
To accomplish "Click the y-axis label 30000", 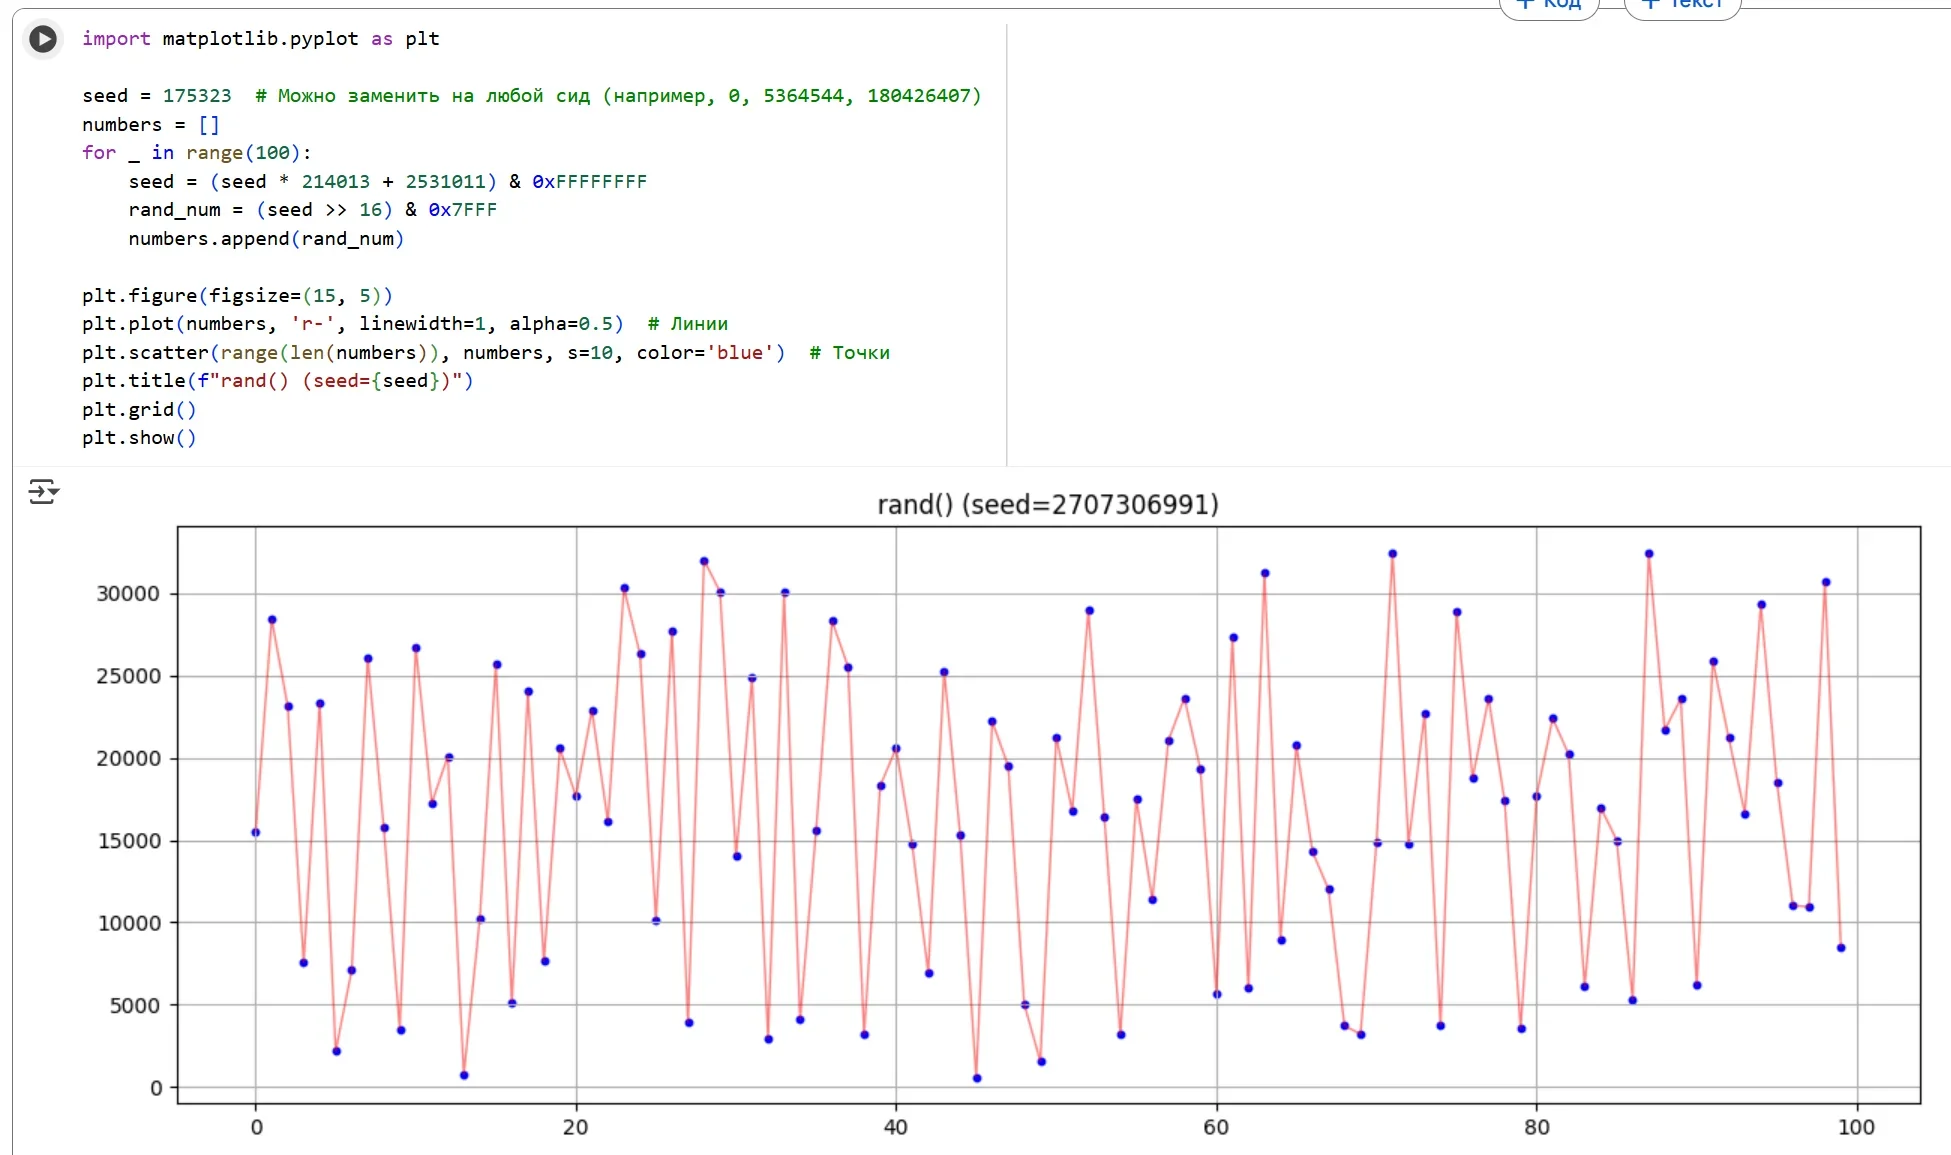I will [128, 594].
